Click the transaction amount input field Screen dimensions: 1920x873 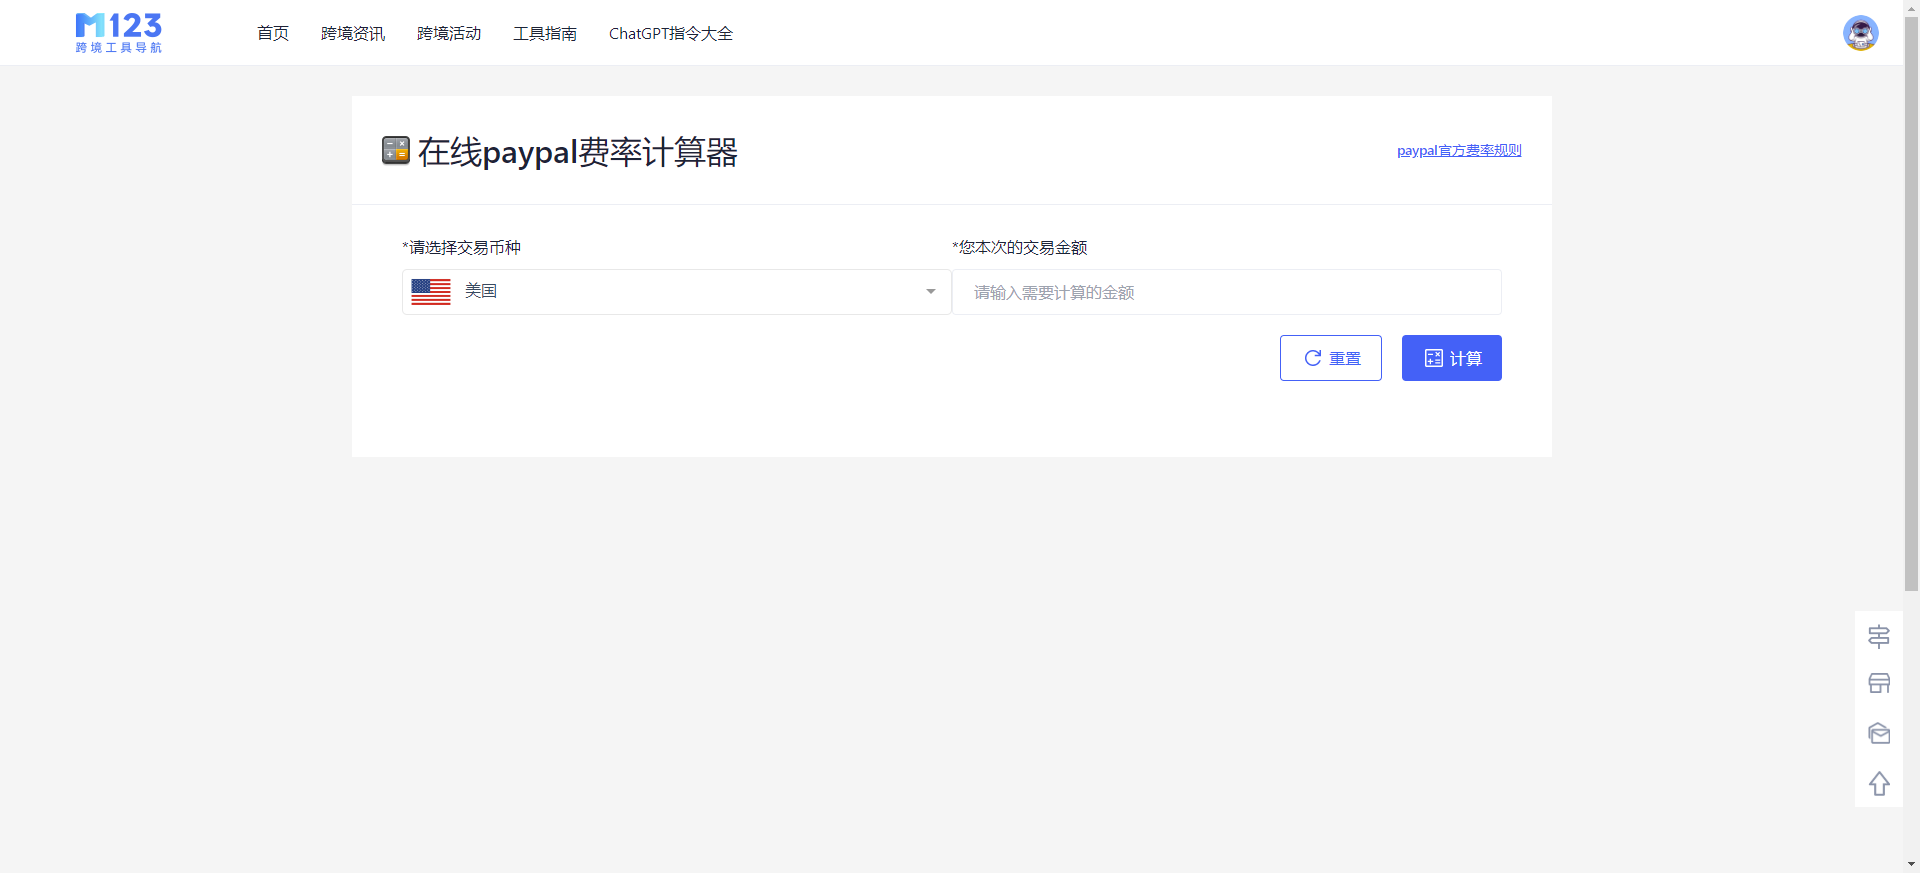tap(1227, 292)
